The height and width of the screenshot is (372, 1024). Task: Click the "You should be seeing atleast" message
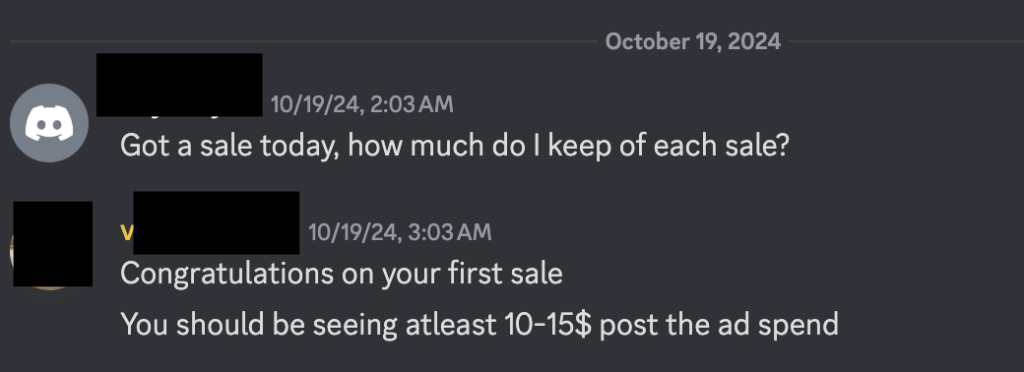[479, 324]
